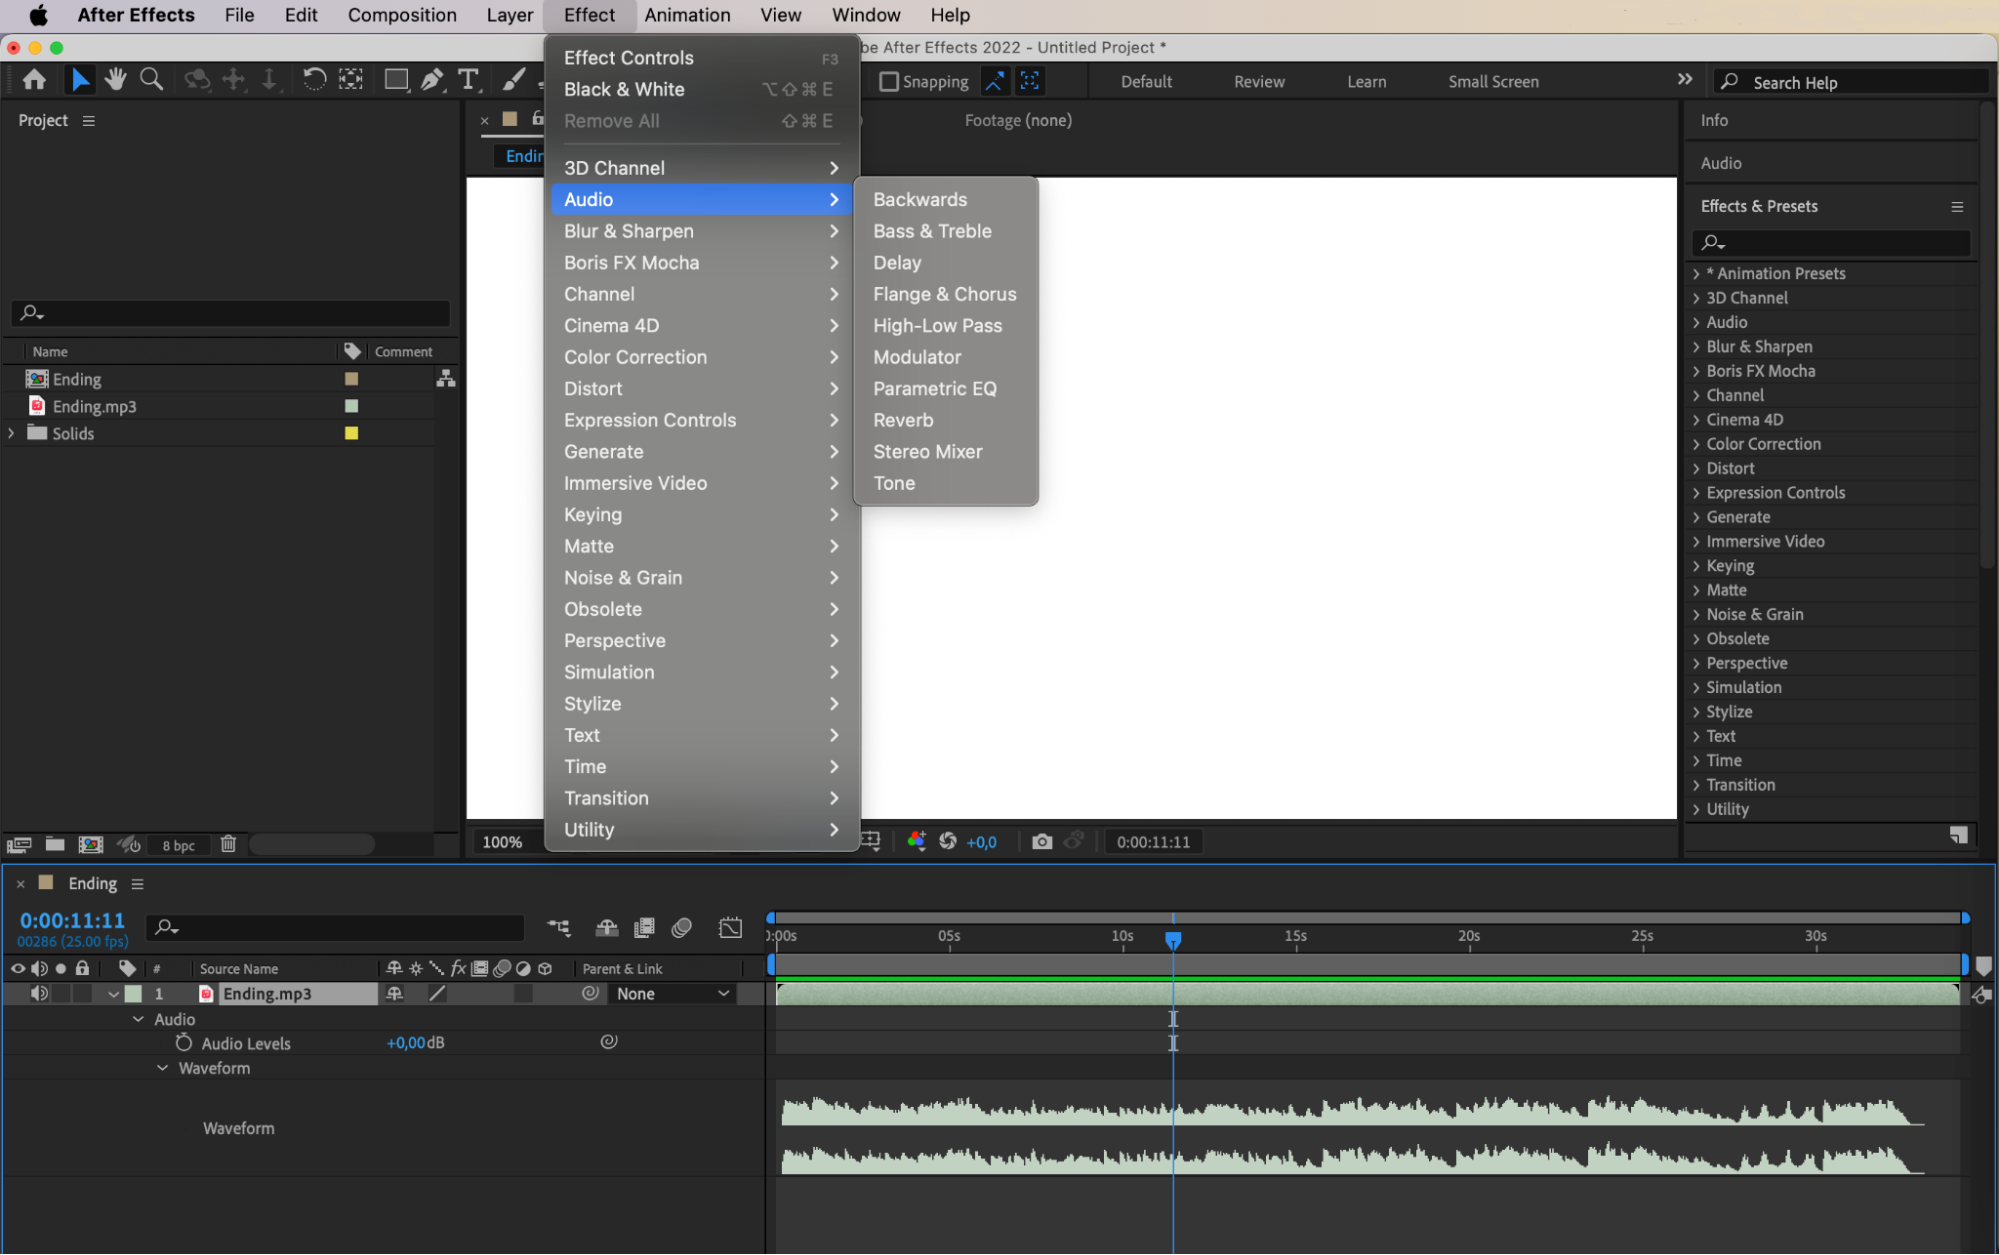Create new composition icon in Project panel
This screenshot has width=1999, height=1255.
pos(91,845)
